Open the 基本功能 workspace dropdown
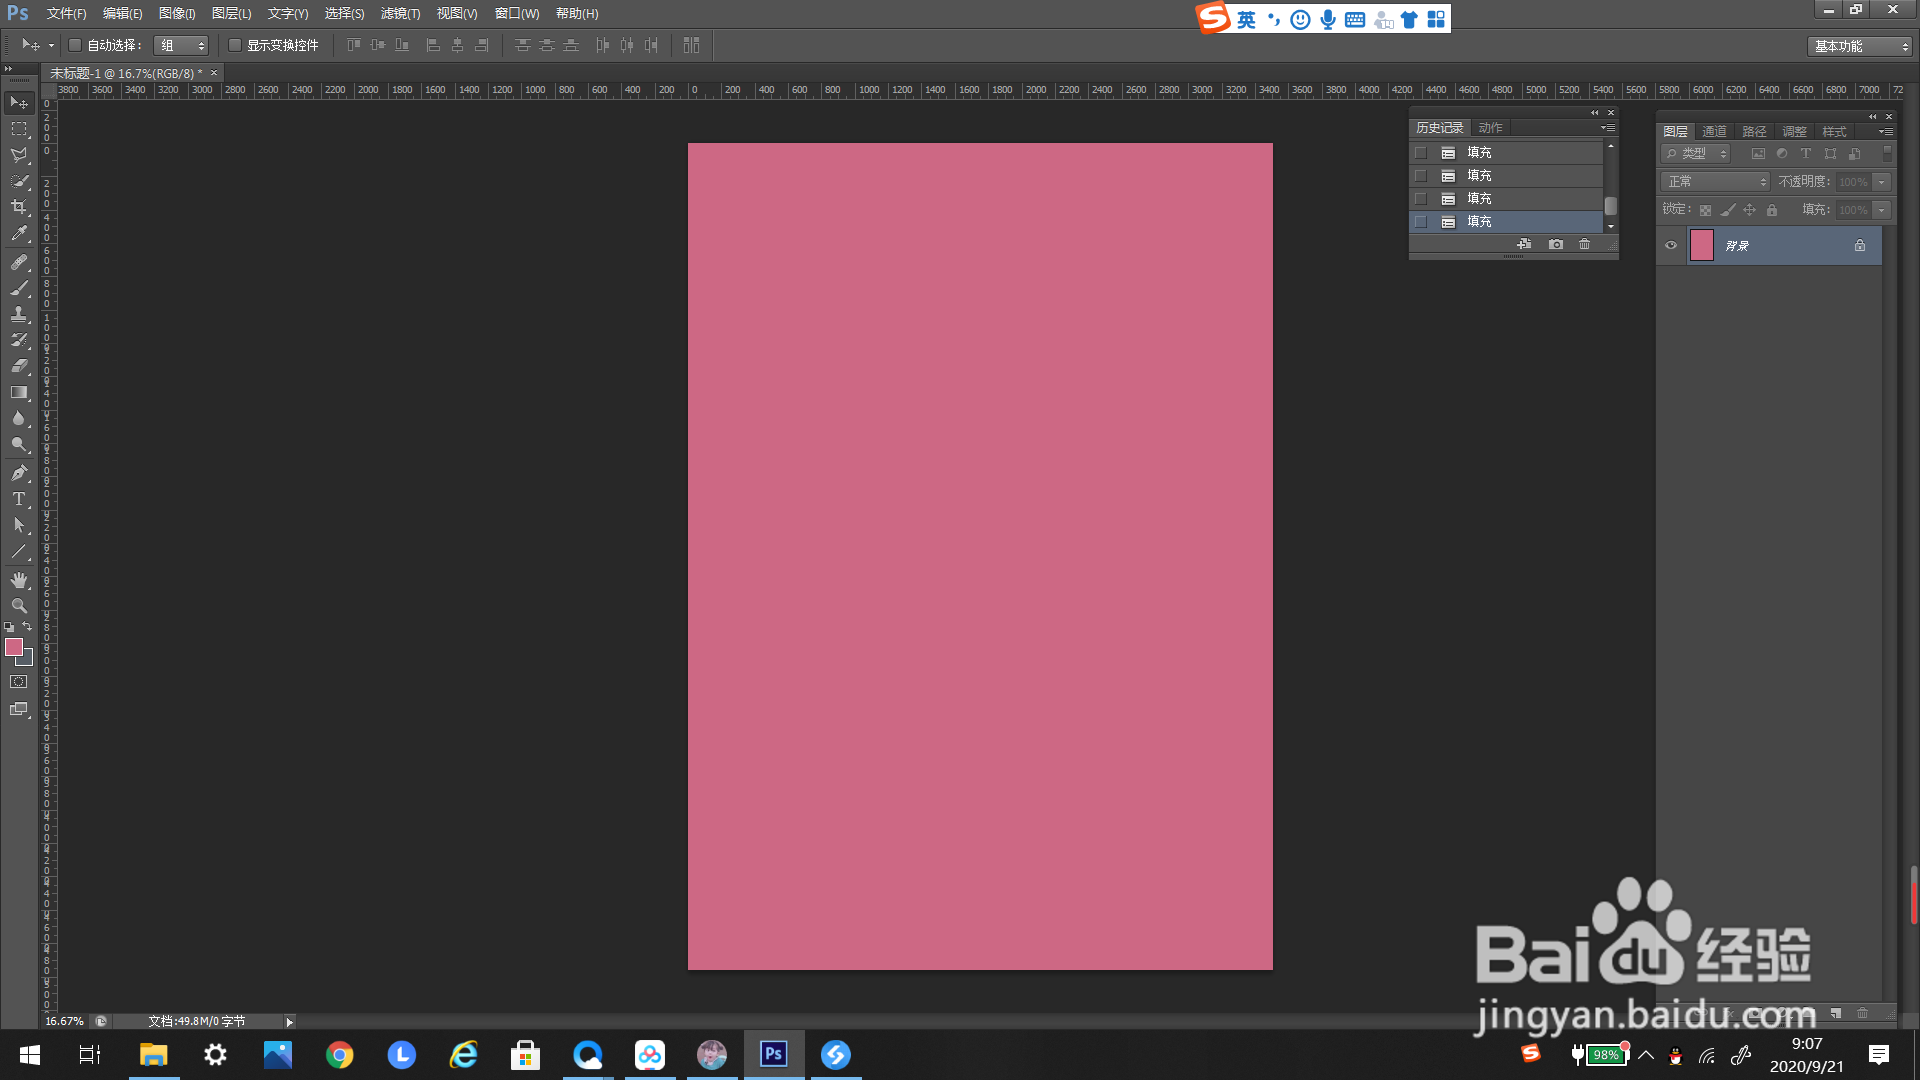The image size is (1920, 1080). (1860, 46)
